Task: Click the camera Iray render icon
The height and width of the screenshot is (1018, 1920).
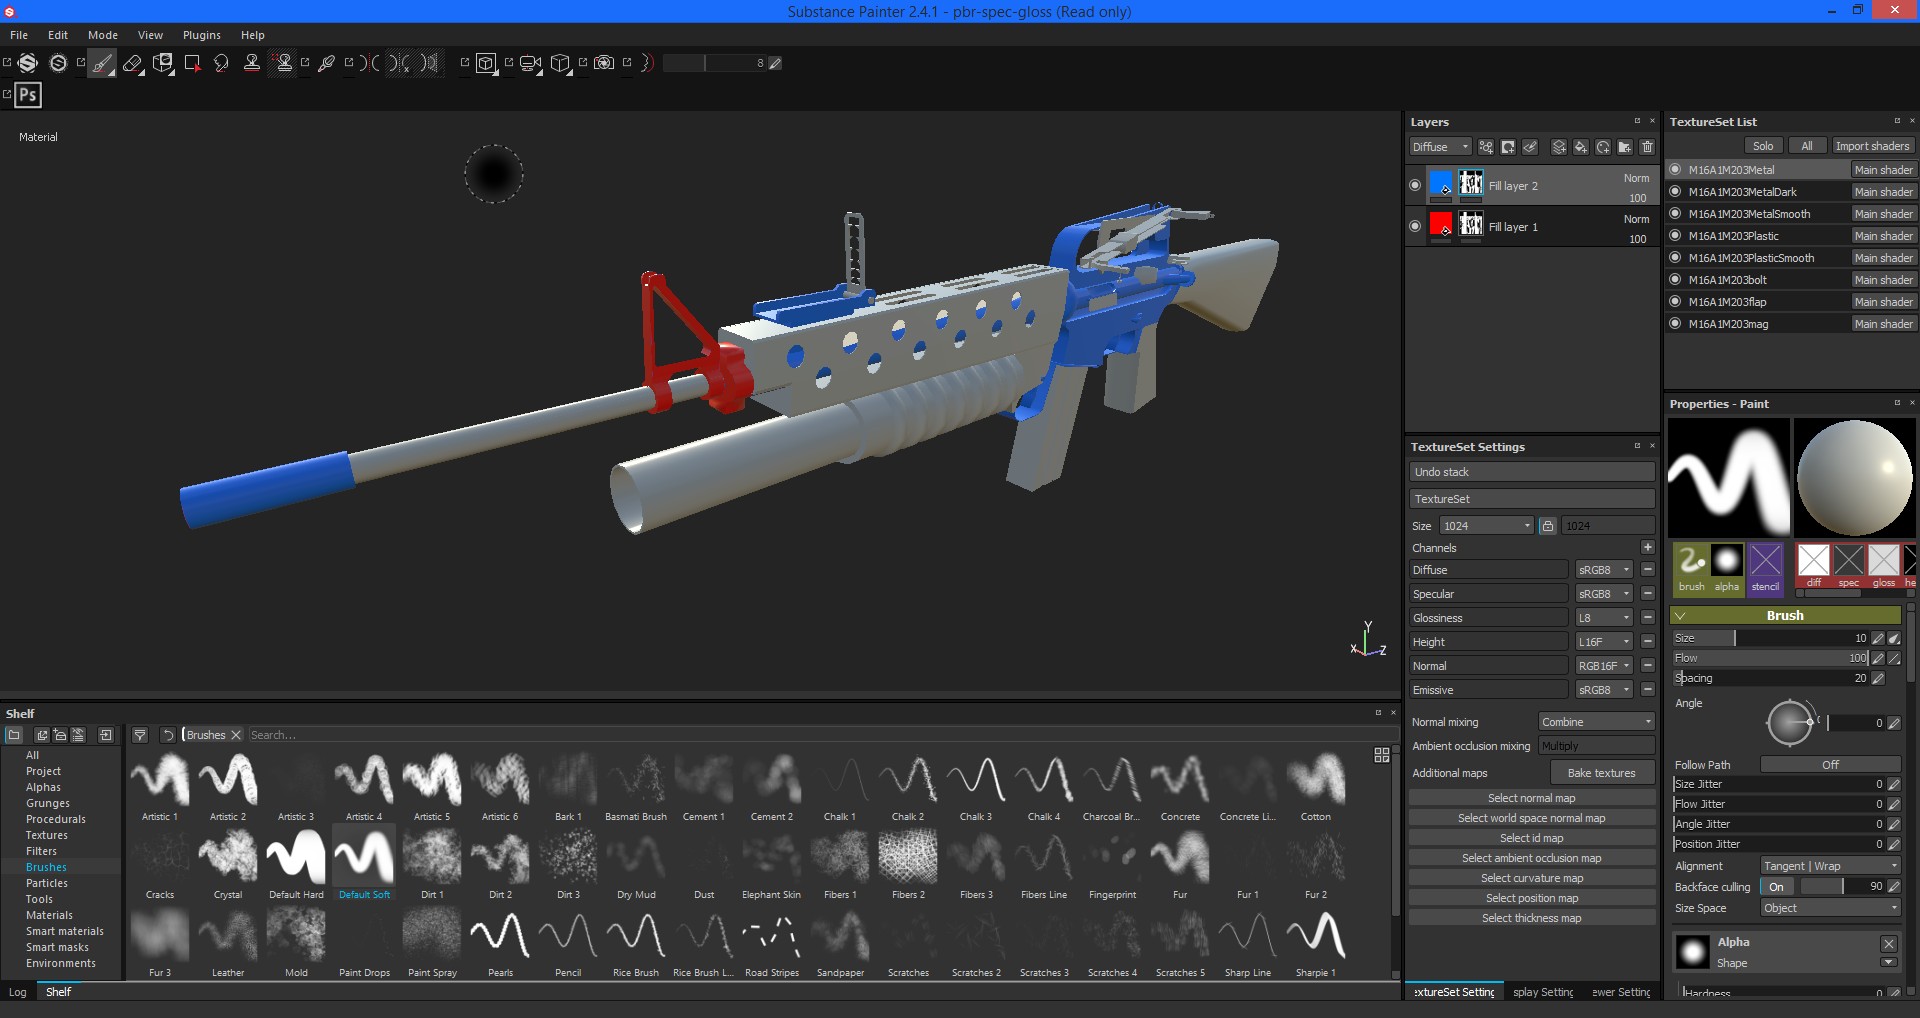Action: point(604,63)
